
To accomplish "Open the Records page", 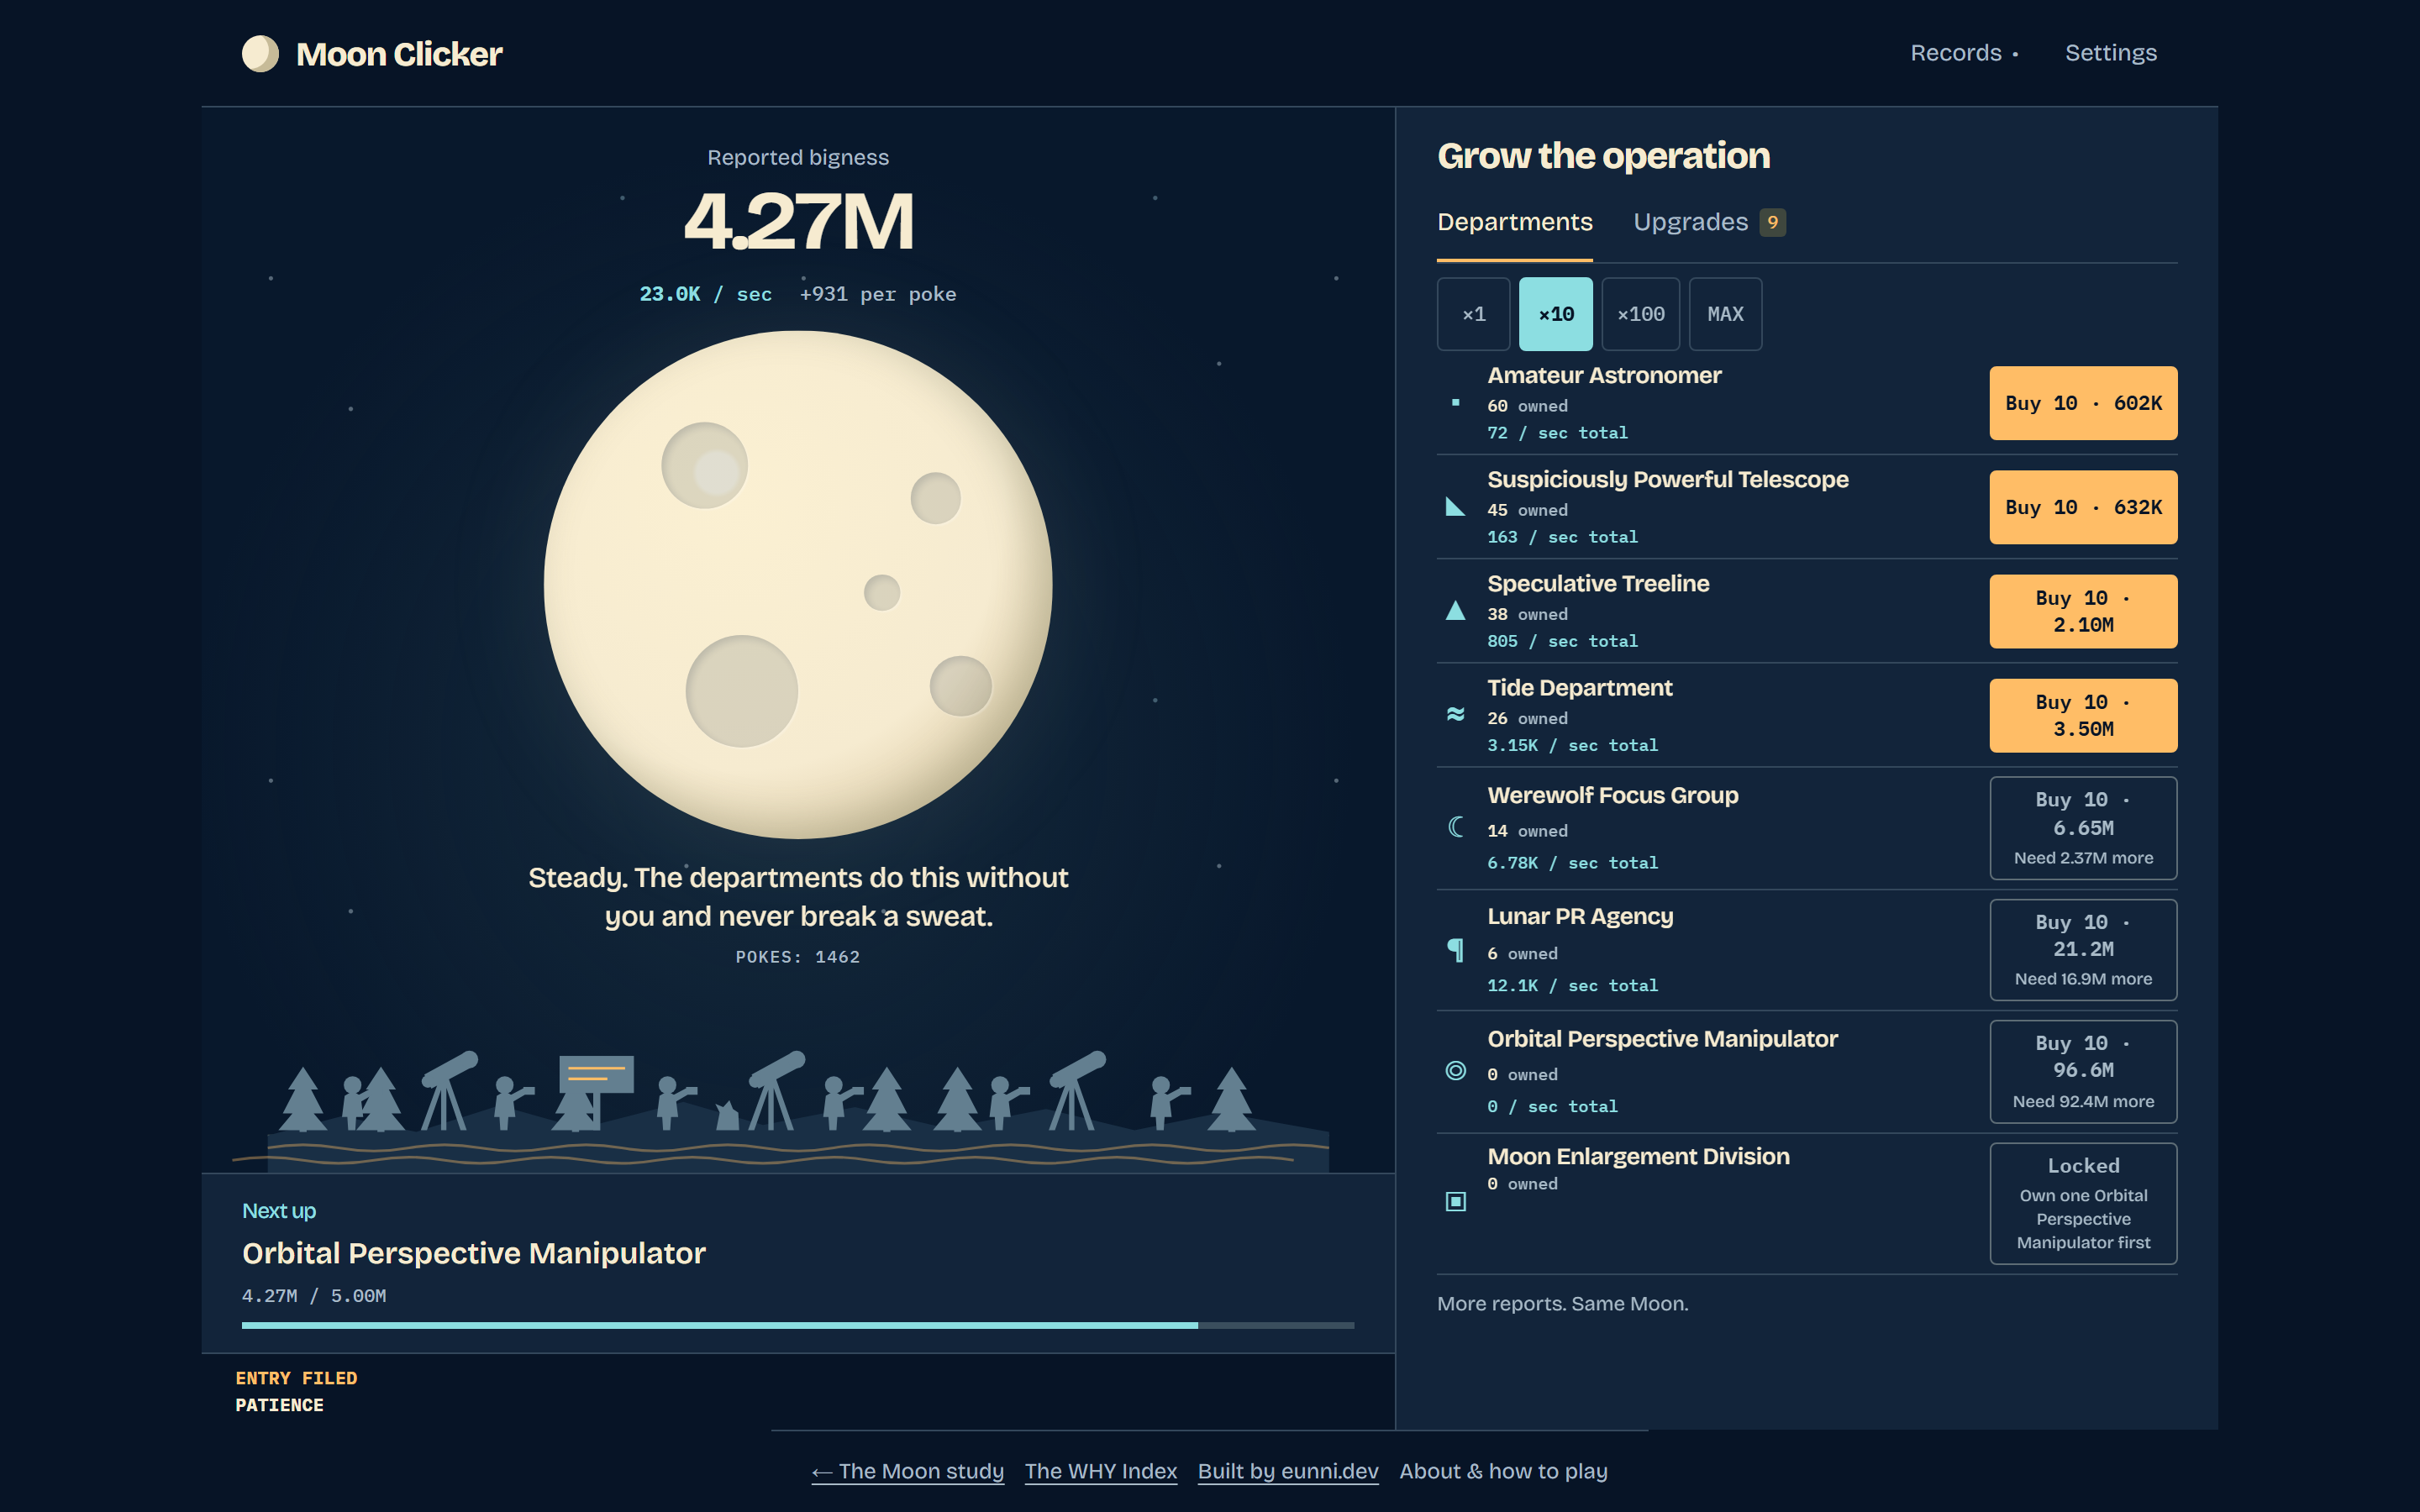I will (1964, 53).
